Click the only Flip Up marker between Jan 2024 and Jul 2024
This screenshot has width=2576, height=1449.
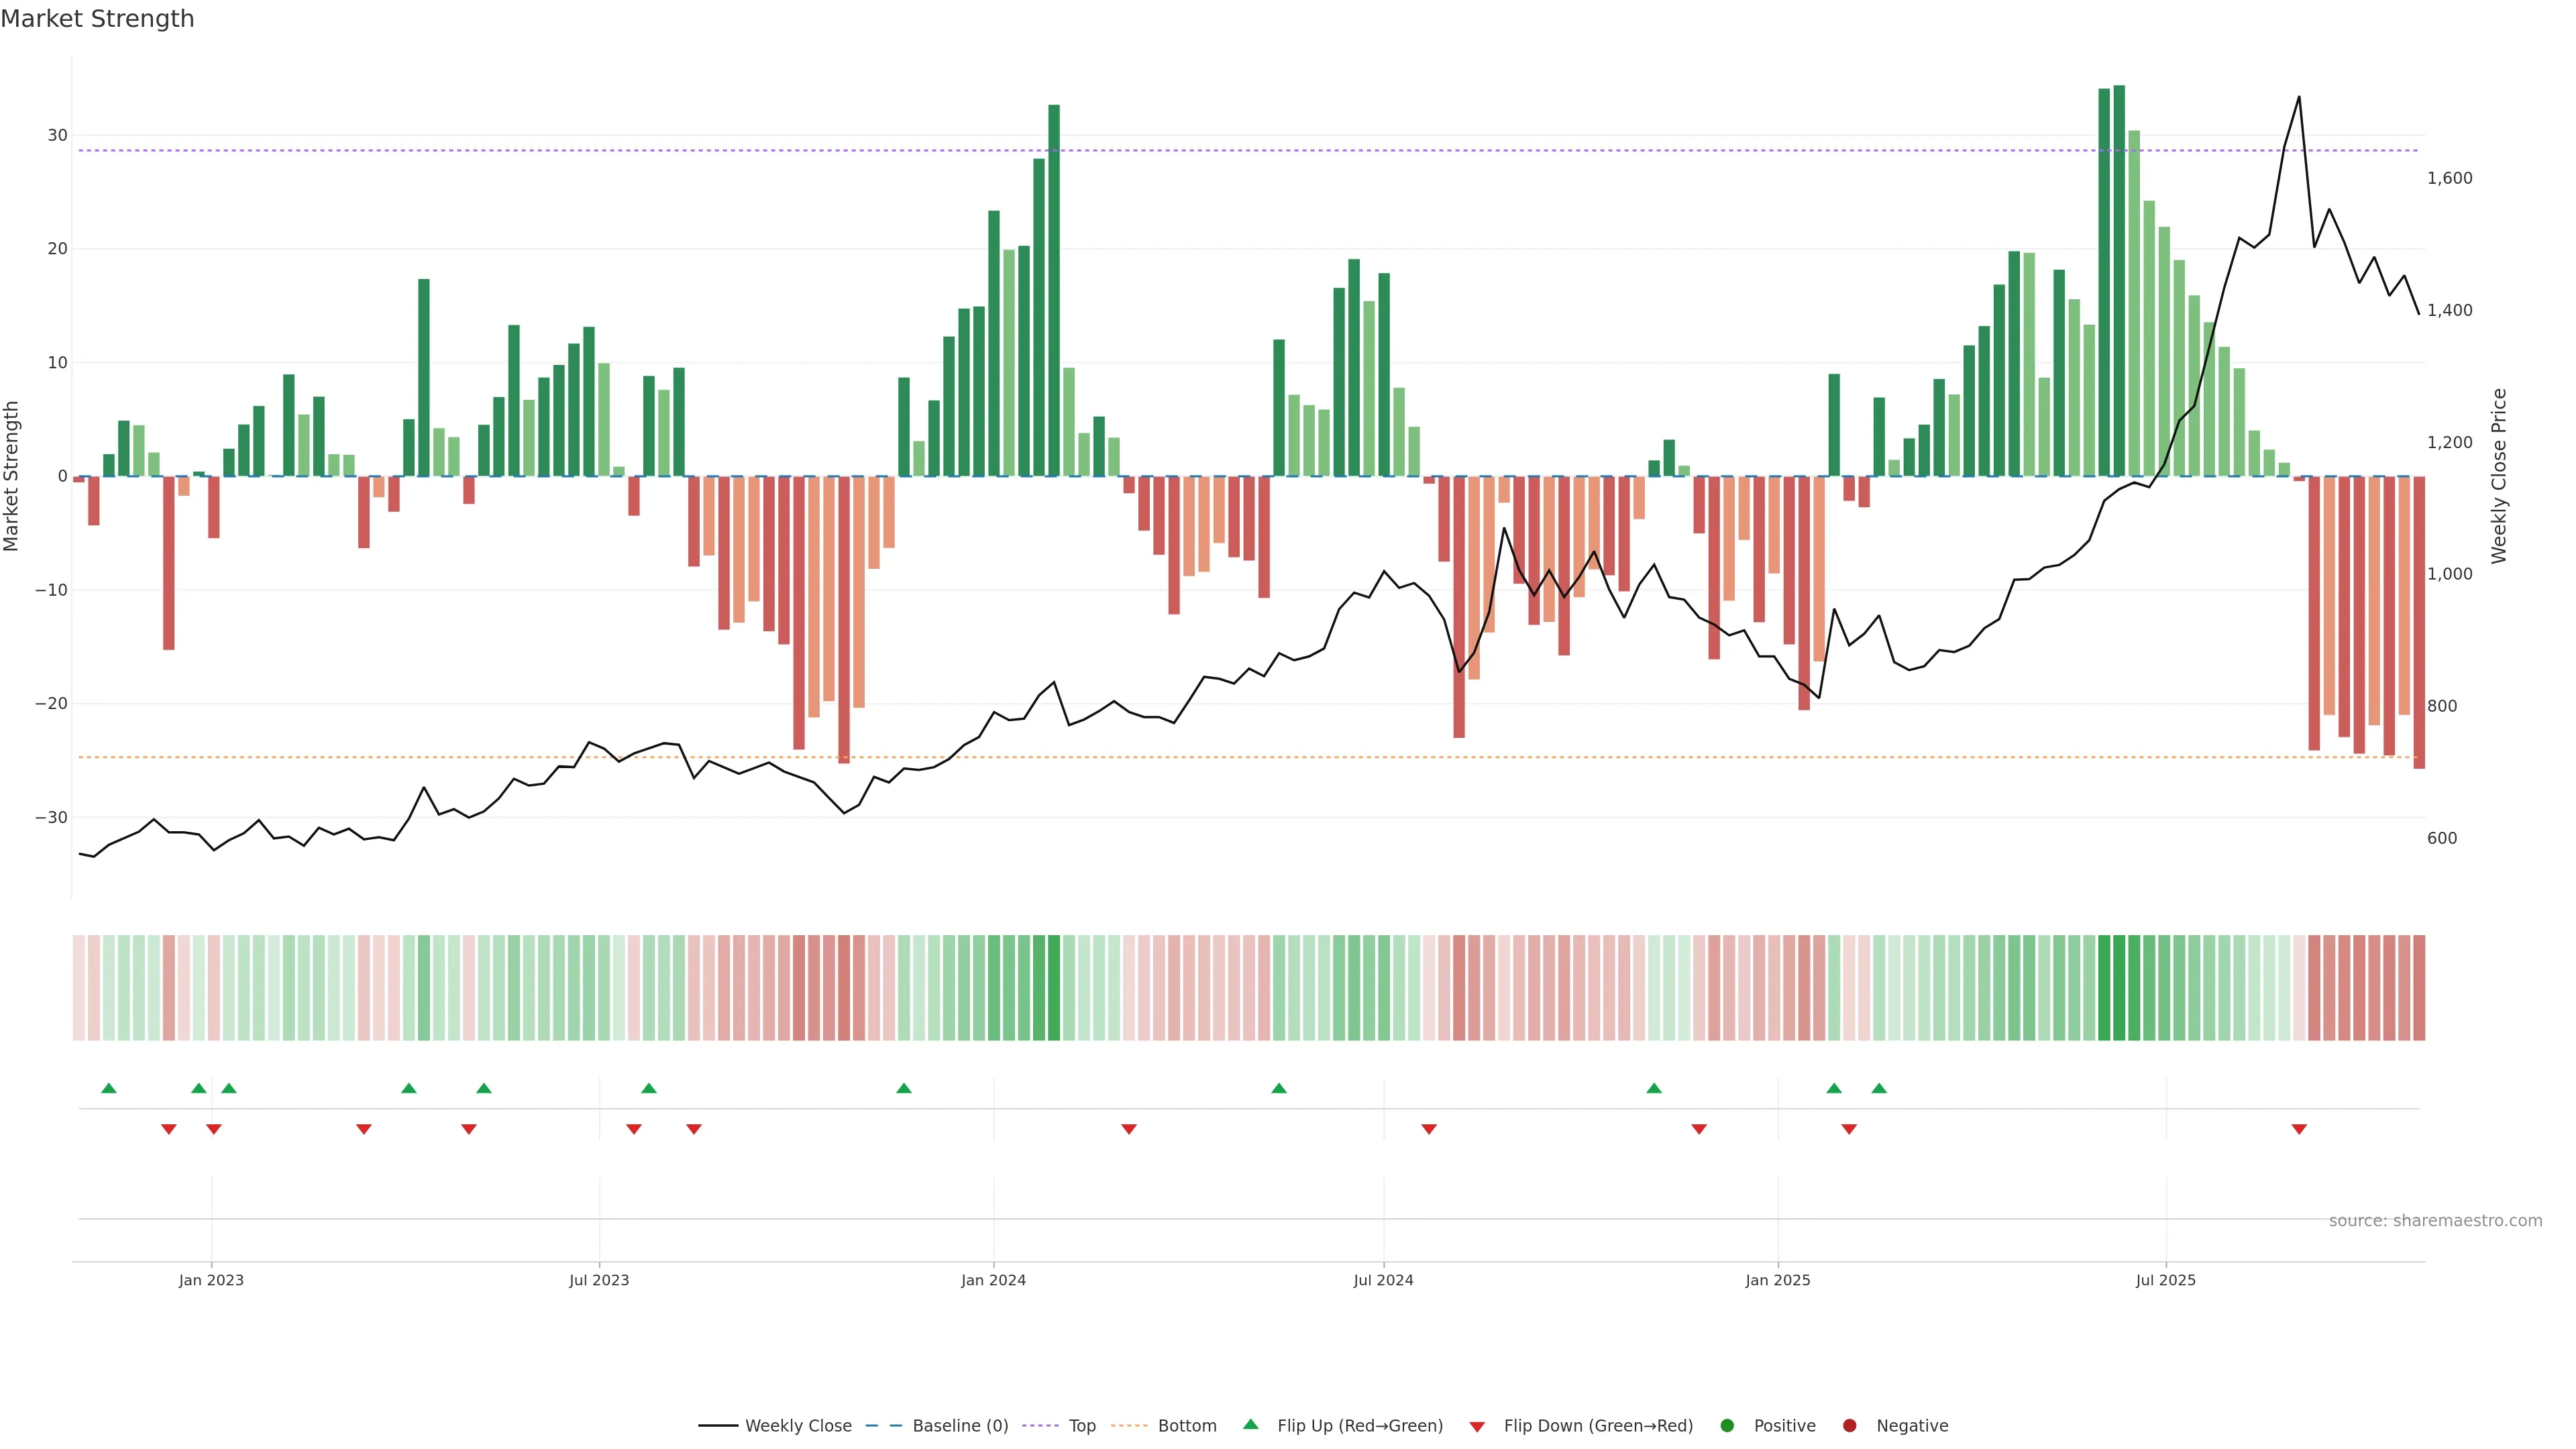(1279, 1088)
